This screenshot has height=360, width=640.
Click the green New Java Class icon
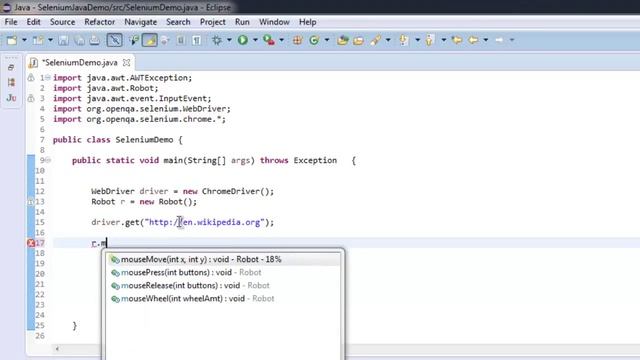pos(314,40)
